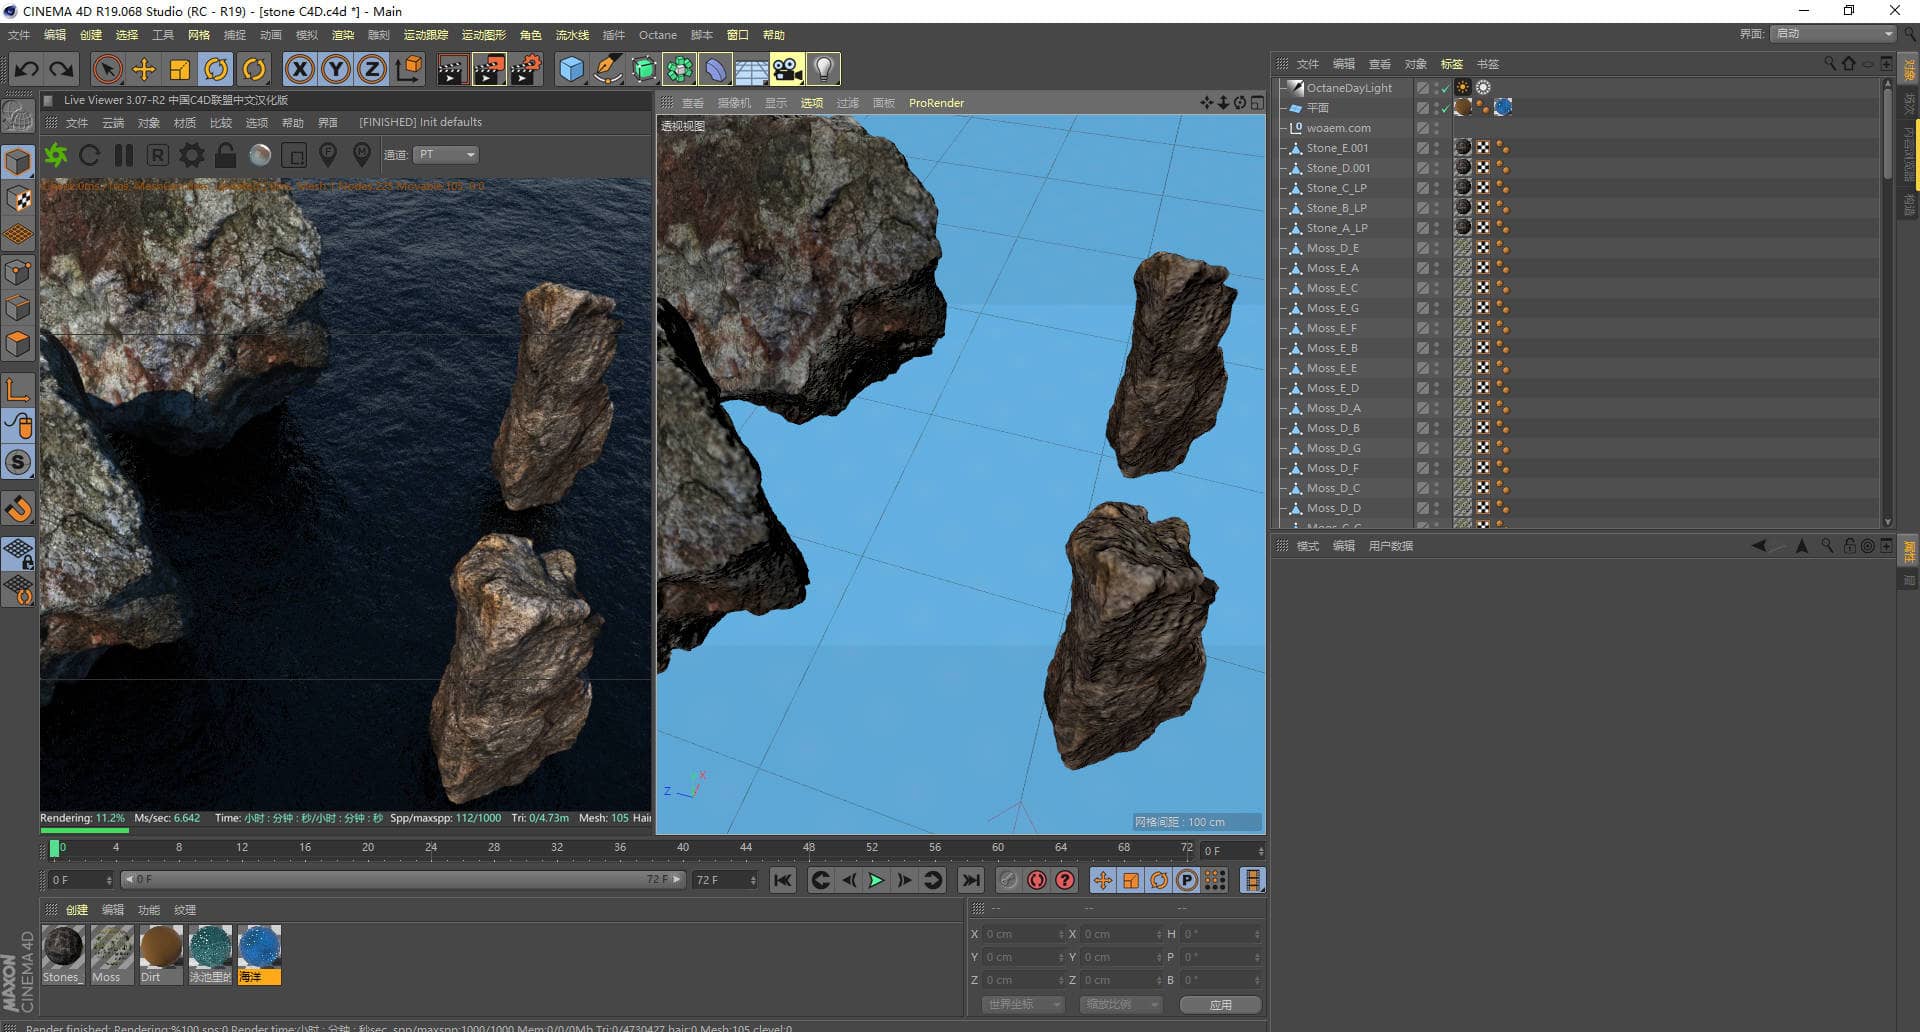Screen dimensions: 1920x1032
Task: Toggle position keyframe recording icon
Action: click(x=1102, y=880)
